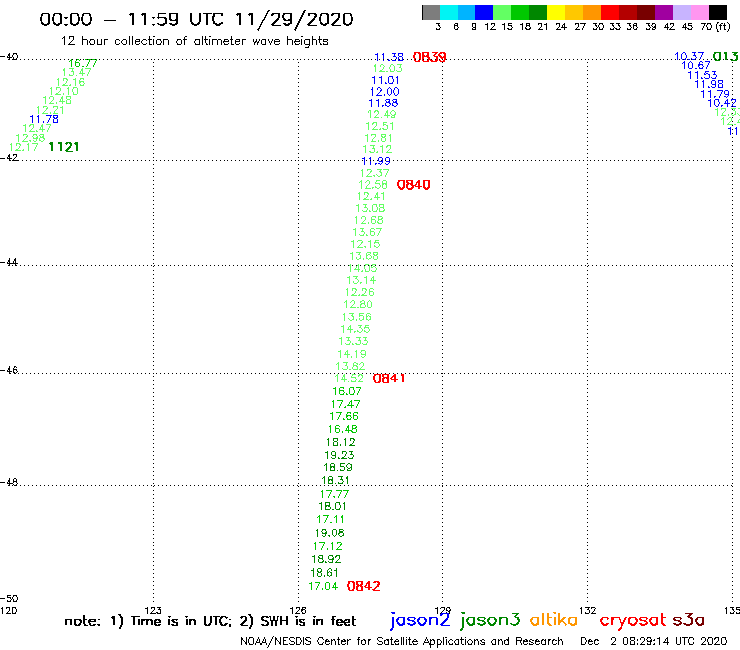Click the blue wave height value 11.53 on the right-hand track
The width and height of the screenshot is (740, 650).
(702, 75)
